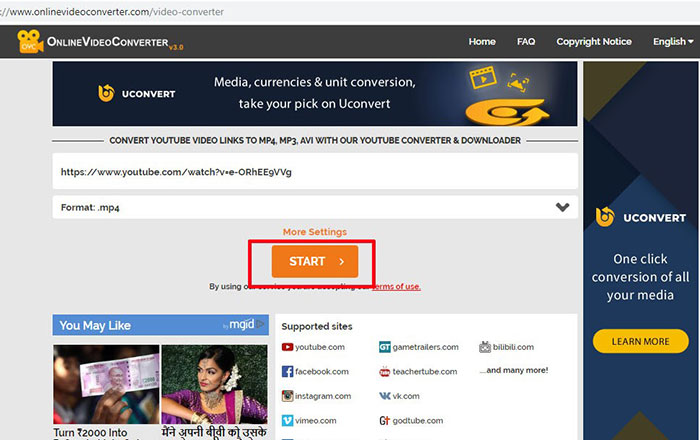Click the Vimeo icon in Supported sites
The image size is (700, 440).
pos(287,421)
